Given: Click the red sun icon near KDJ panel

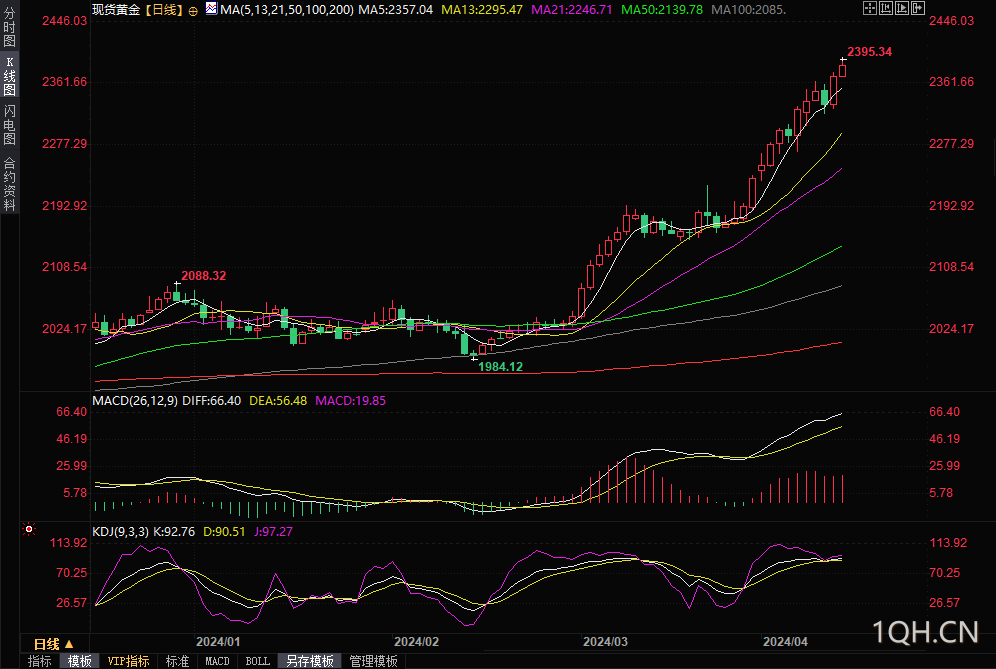Looking at the screenshot, I should (29, 529).
